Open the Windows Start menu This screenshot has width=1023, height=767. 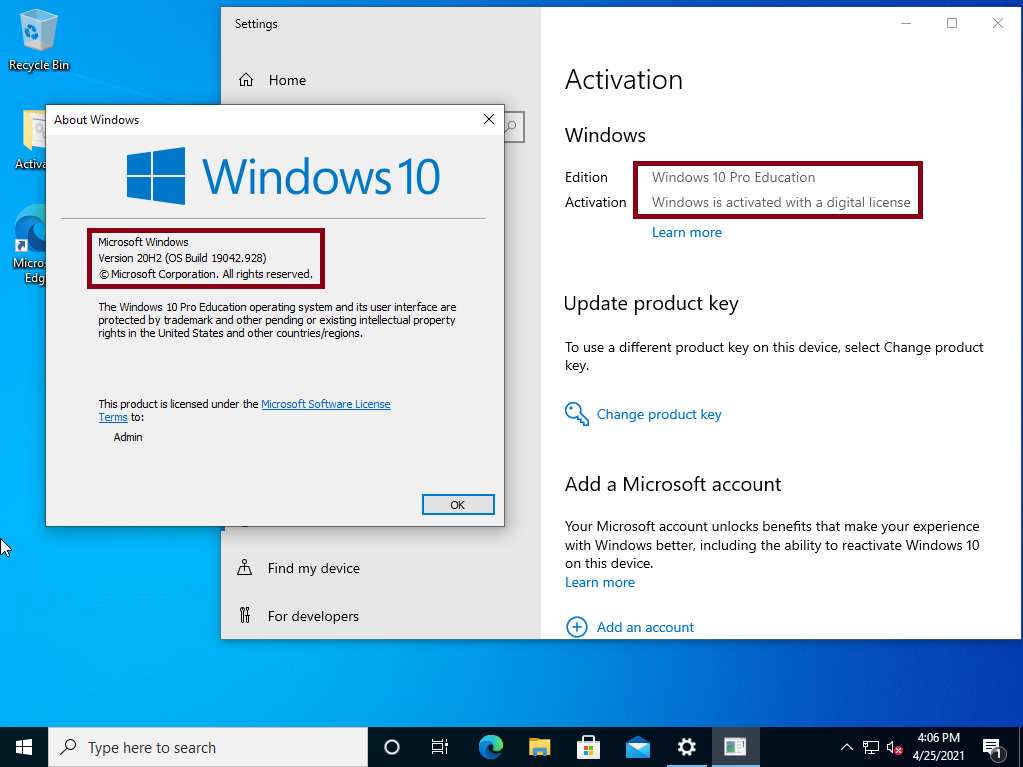coord(24,747)
